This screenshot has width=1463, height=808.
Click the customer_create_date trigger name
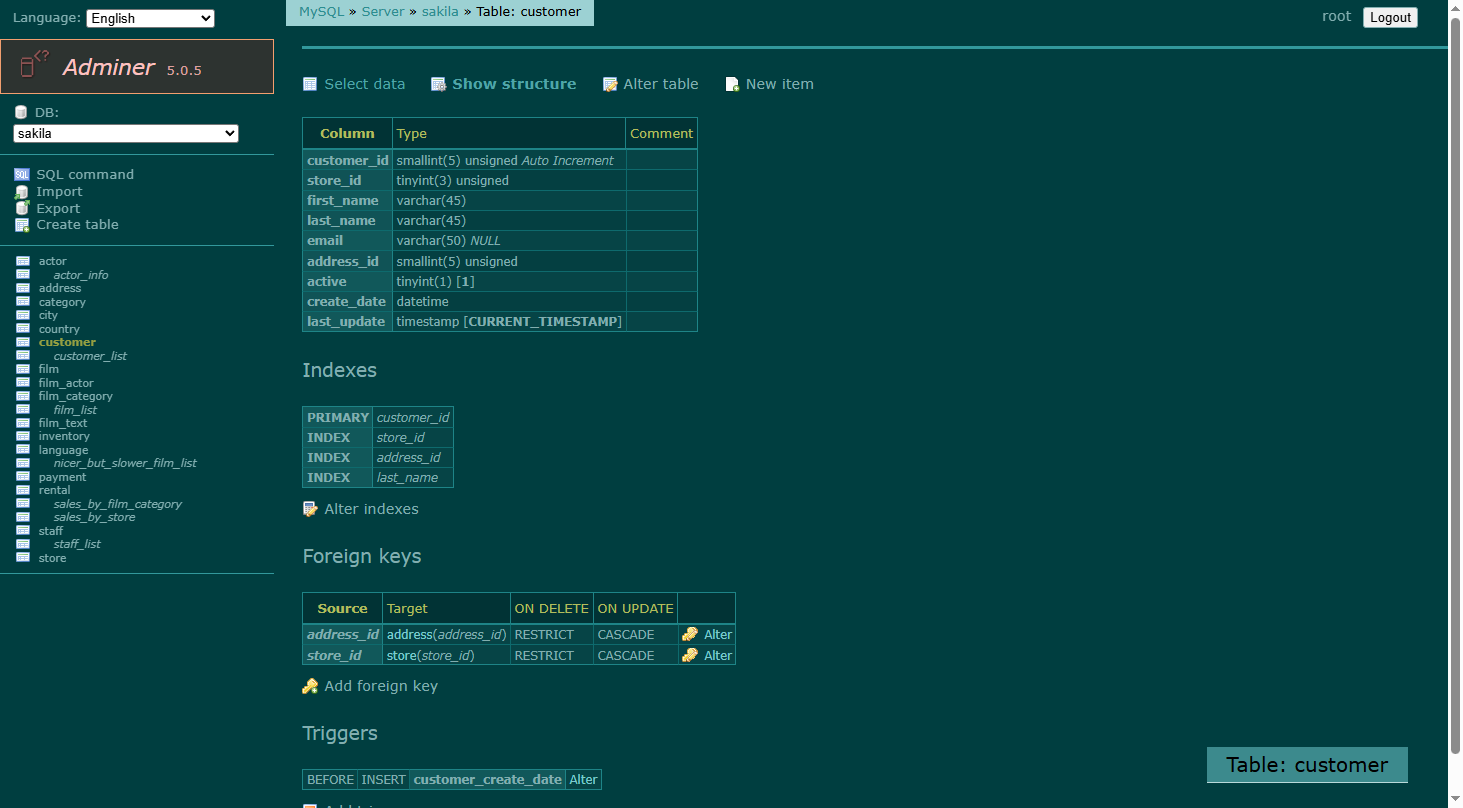pyautogui.click(x=488, y=779)
